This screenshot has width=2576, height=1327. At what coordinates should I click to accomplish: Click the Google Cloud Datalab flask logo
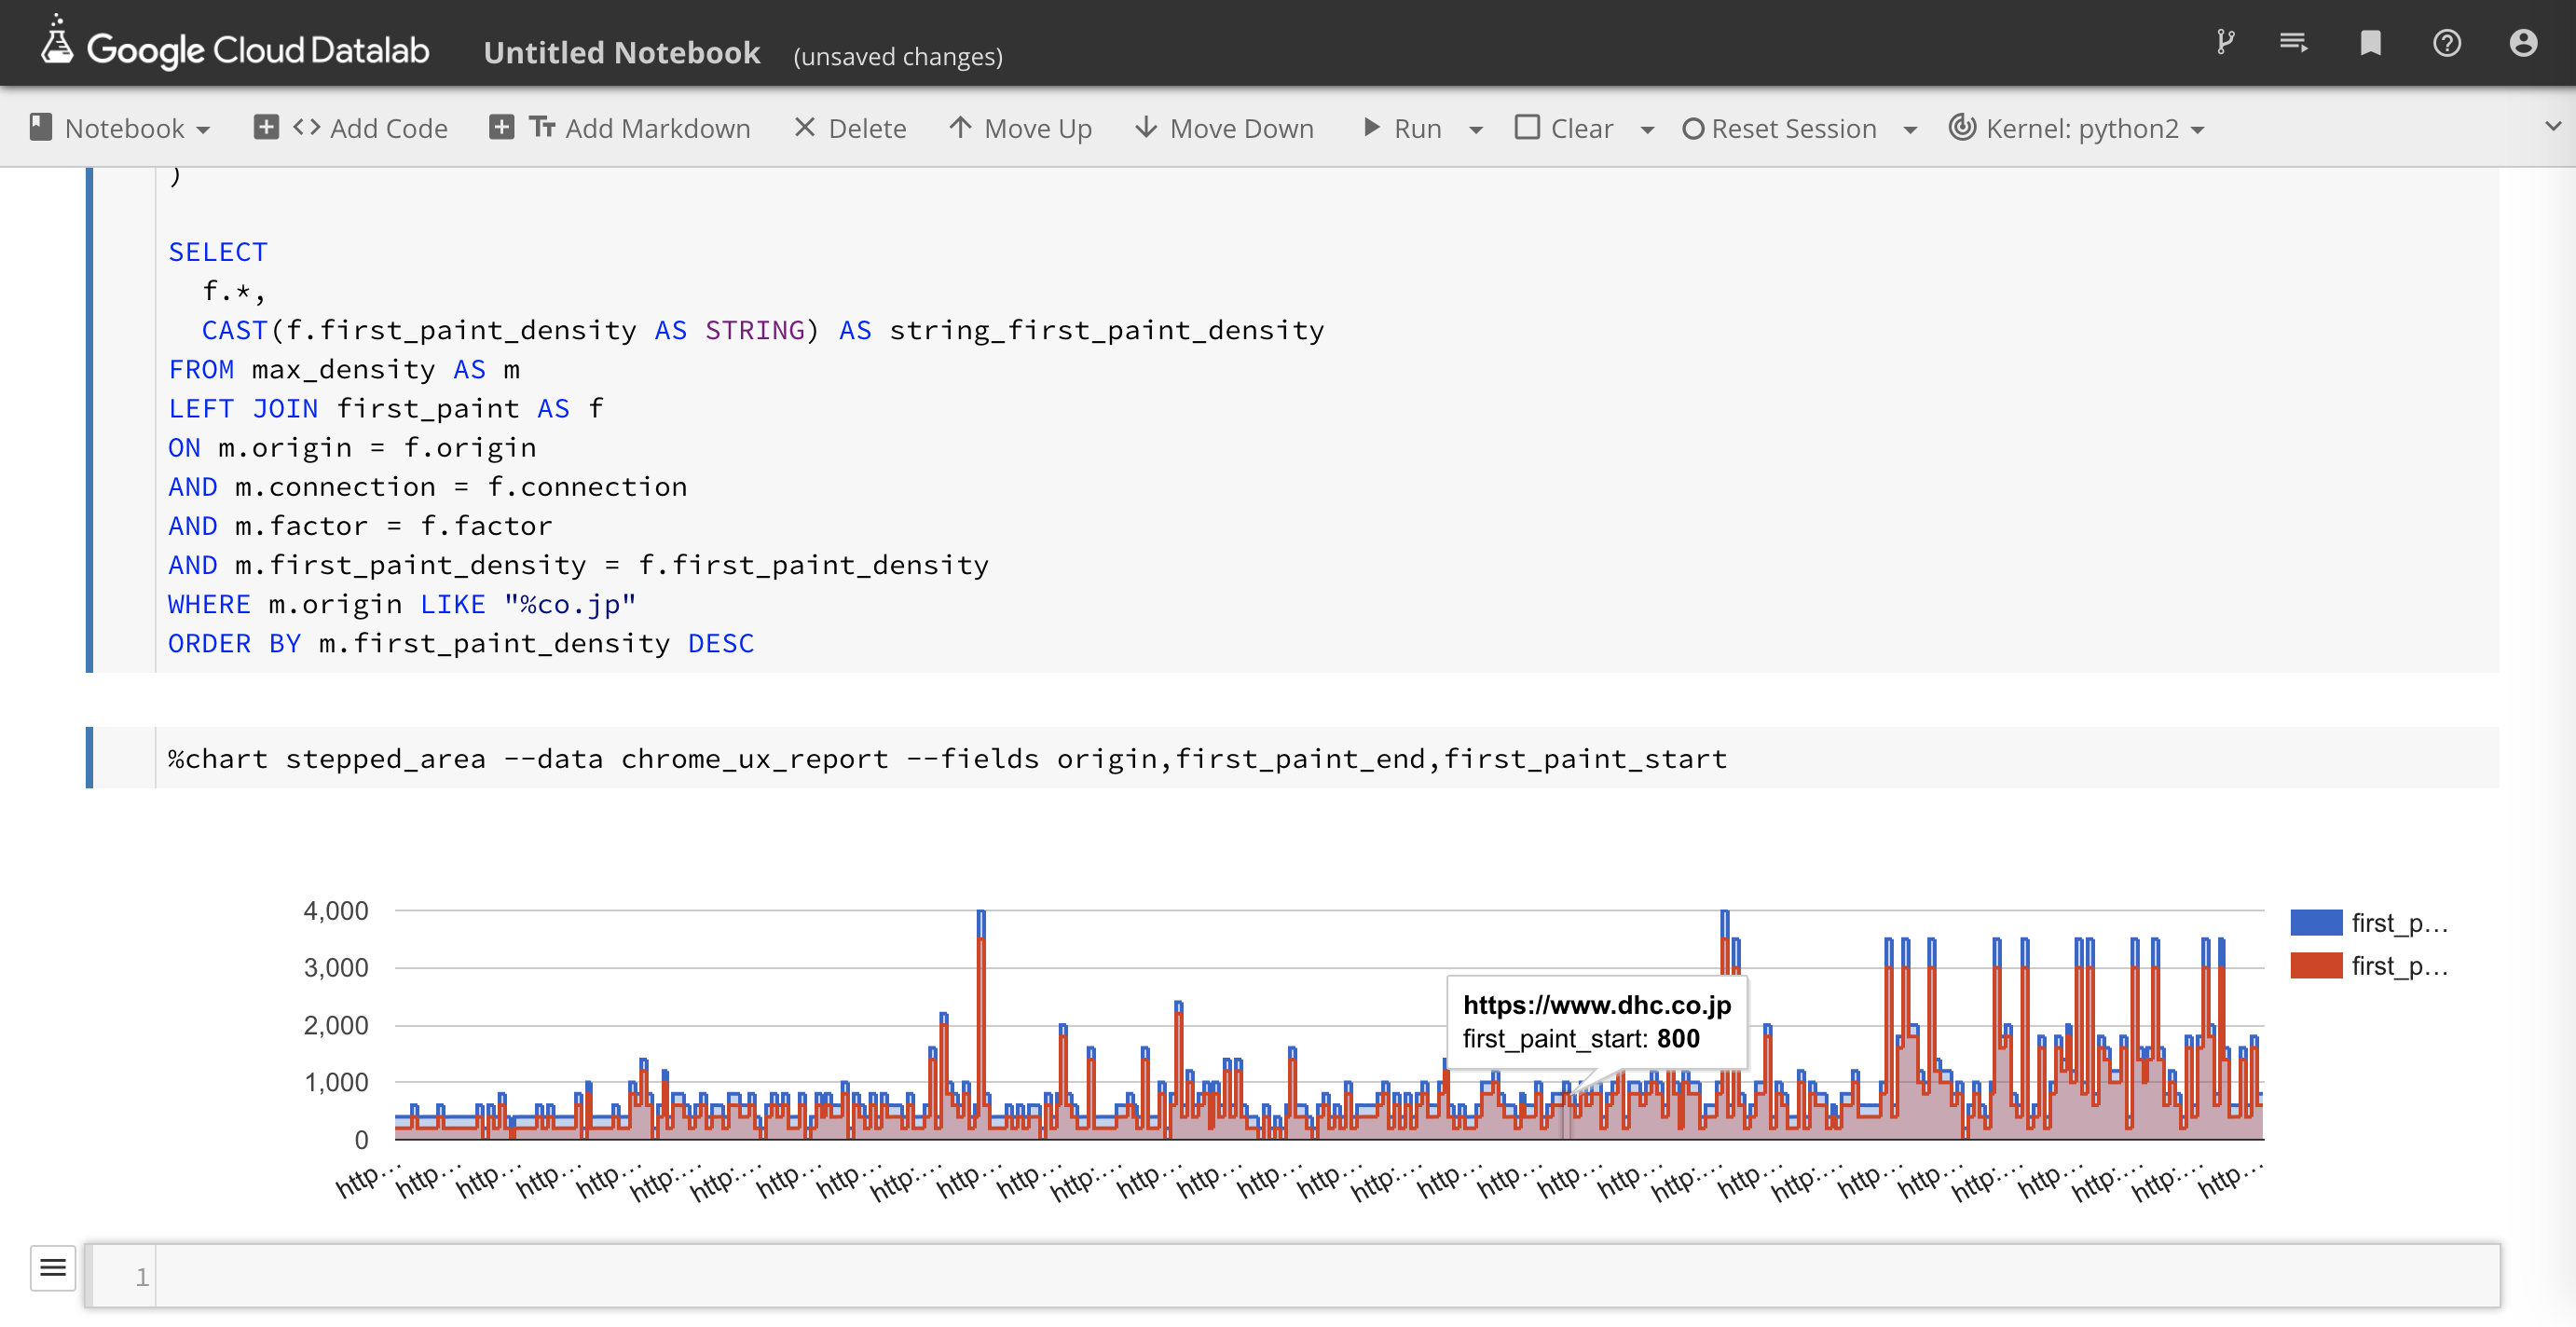click(57, 42)
